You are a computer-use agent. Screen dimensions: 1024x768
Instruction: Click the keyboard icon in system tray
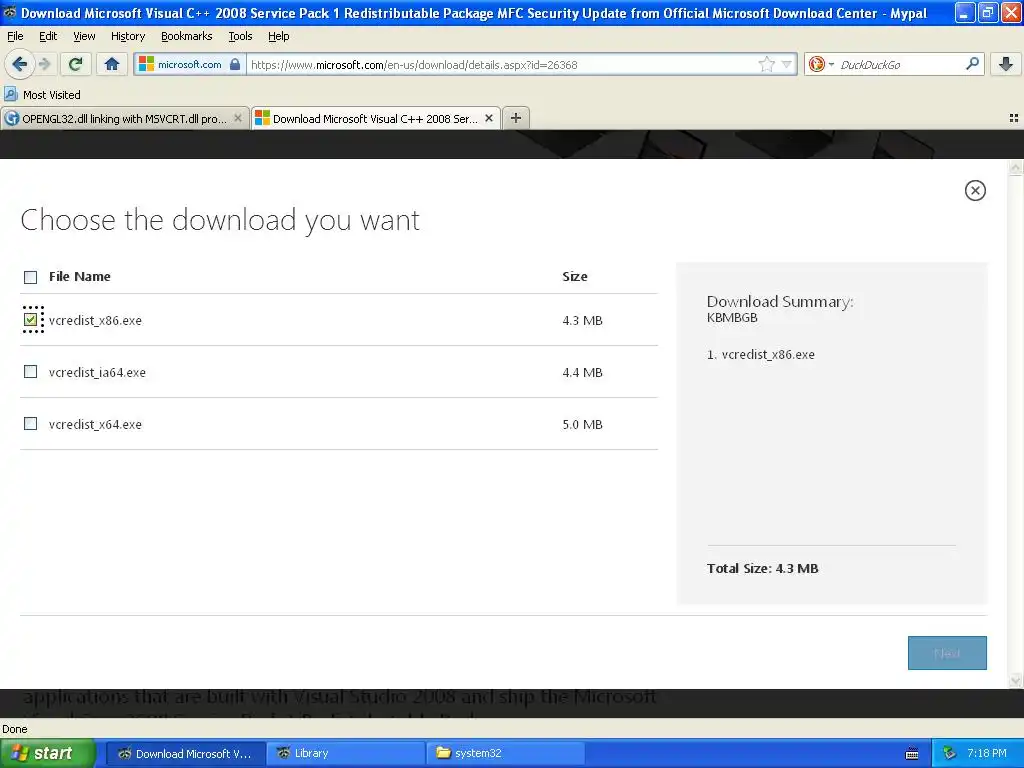pos(912,754)
